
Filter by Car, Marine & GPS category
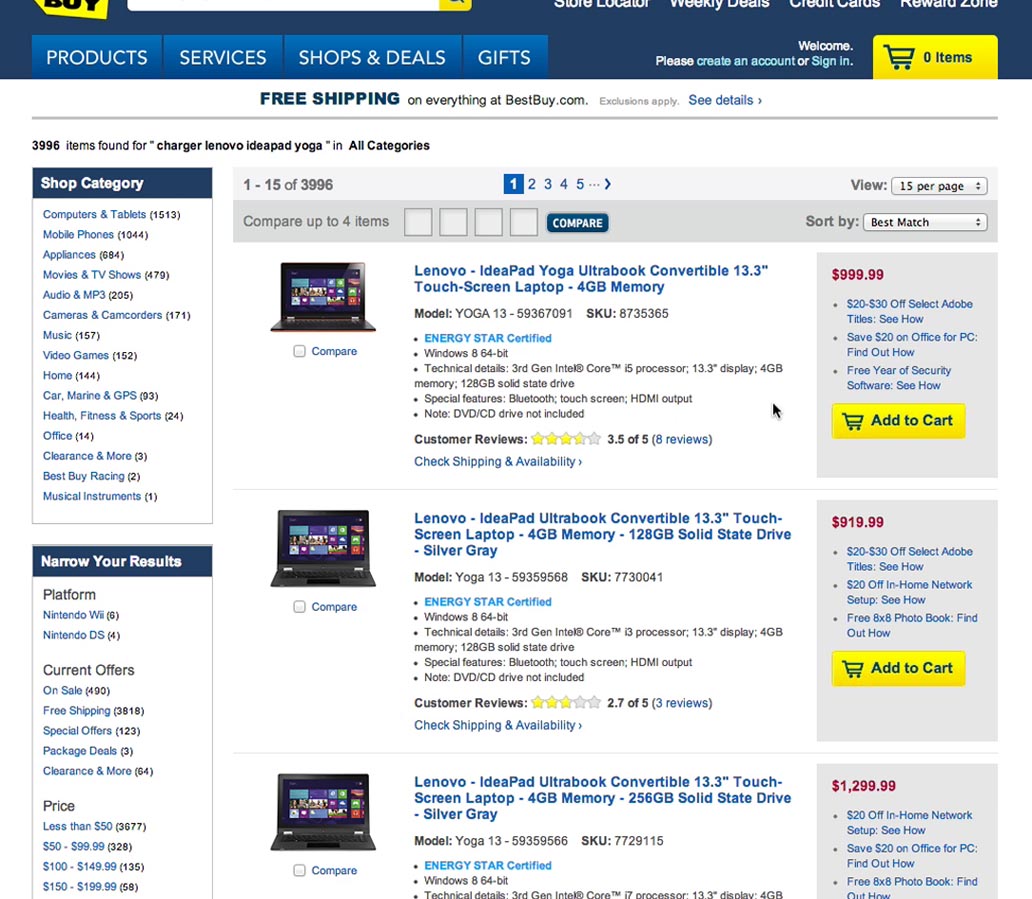(x=90, y=396)
